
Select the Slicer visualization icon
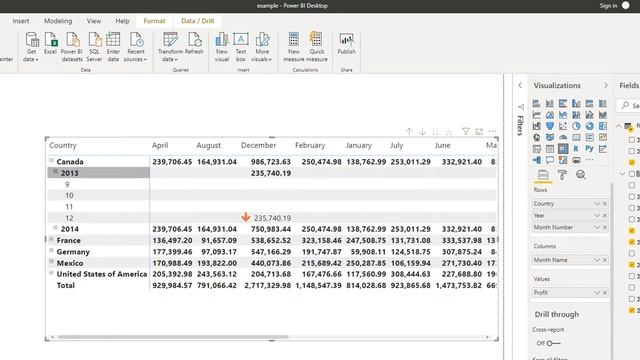(536, 149)
